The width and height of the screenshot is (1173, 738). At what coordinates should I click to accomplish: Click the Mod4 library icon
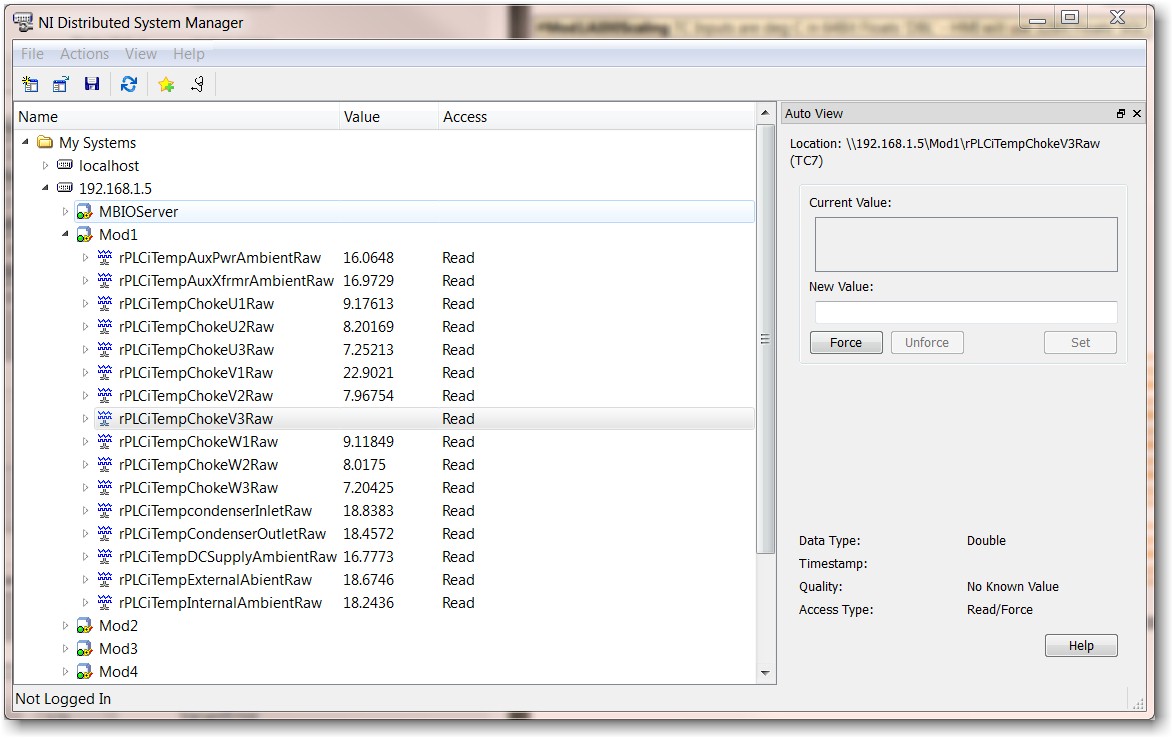click(x=85, y=672)
